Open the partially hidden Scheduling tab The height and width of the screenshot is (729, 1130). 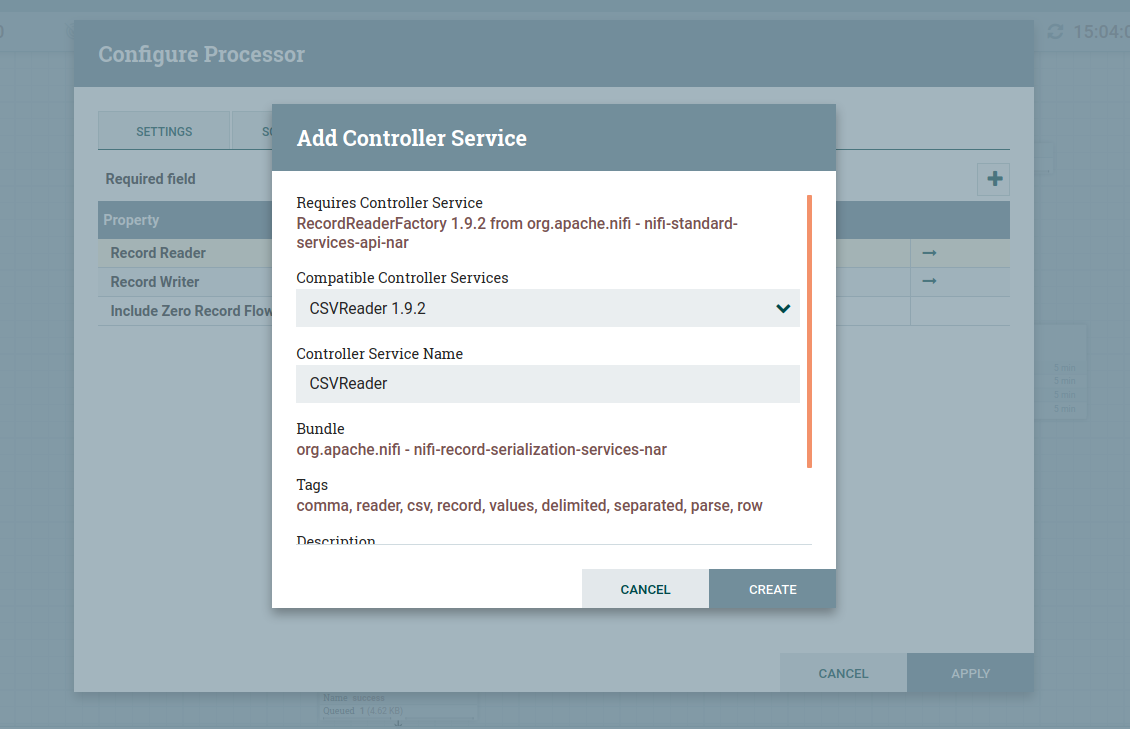(253, 131)
